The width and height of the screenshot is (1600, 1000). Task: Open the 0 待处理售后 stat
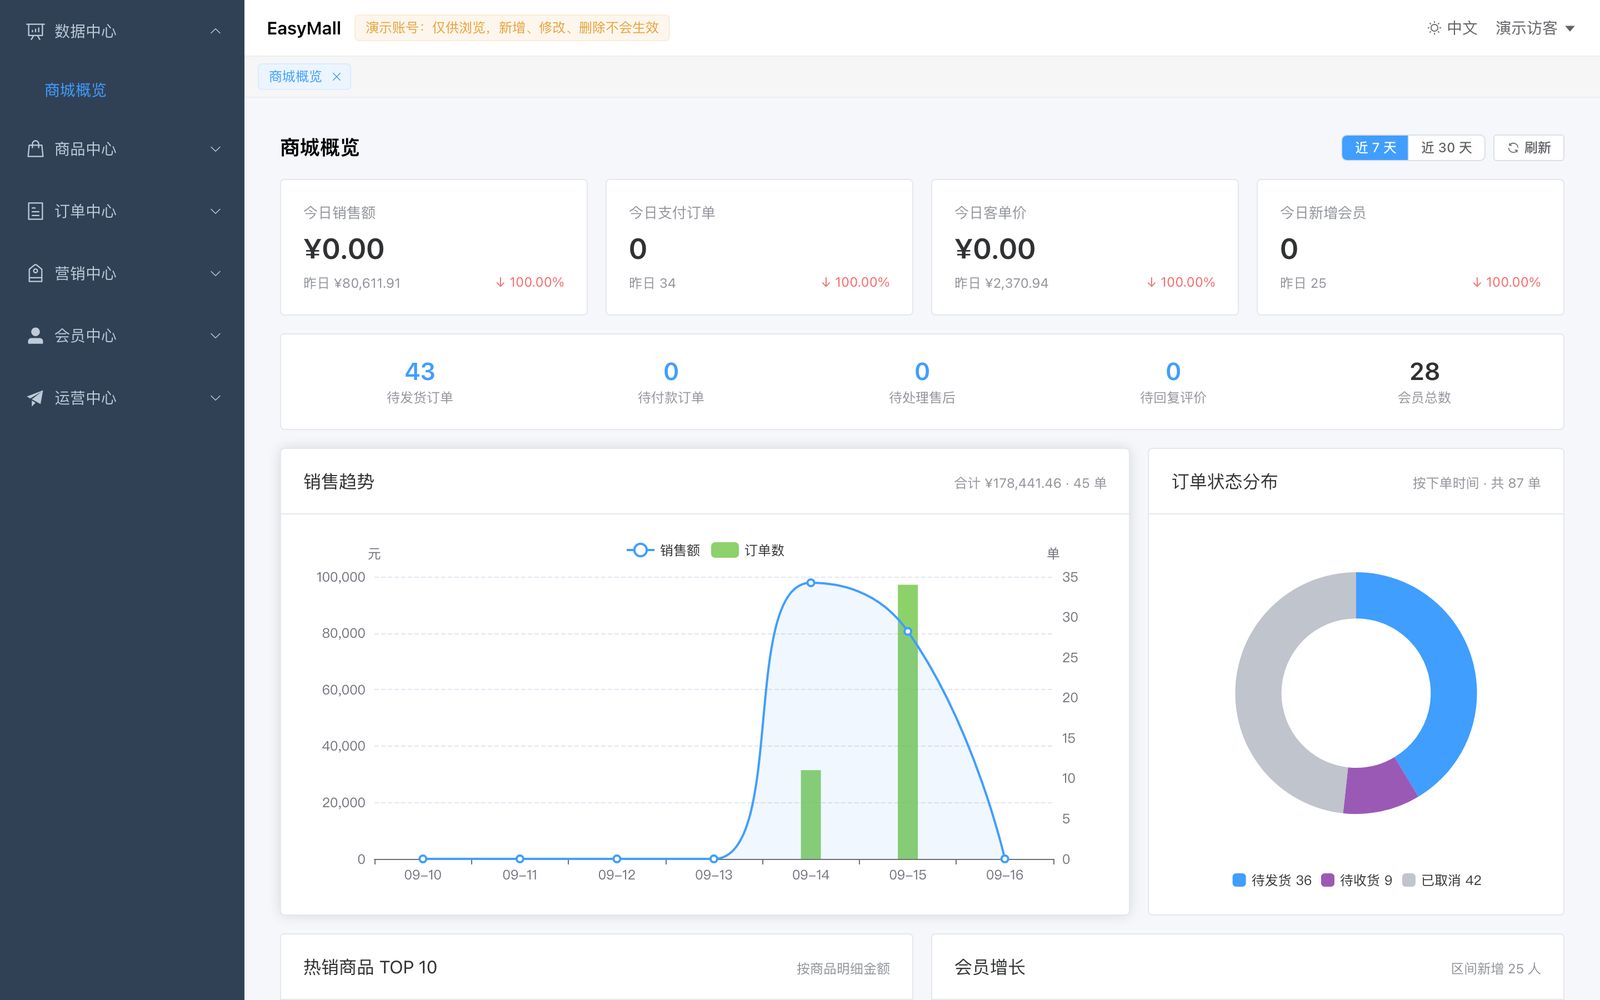click(x=922, y=382)
